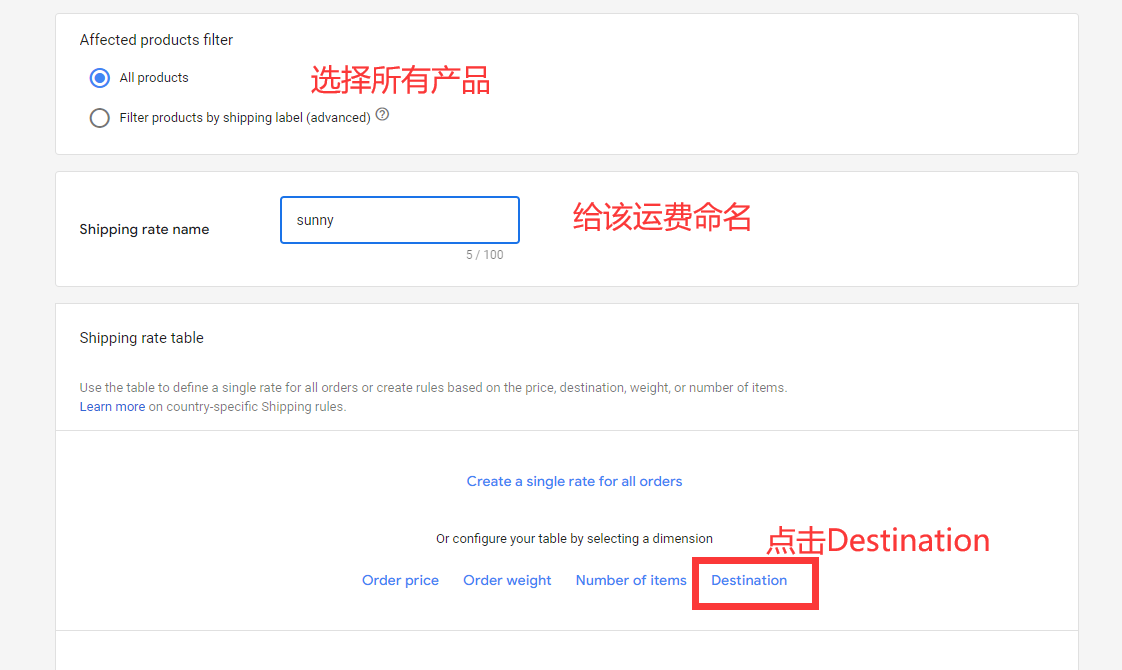Click the dimension selection prompt text
Viewport: 1122px width, 670px height.
point(574,538)
